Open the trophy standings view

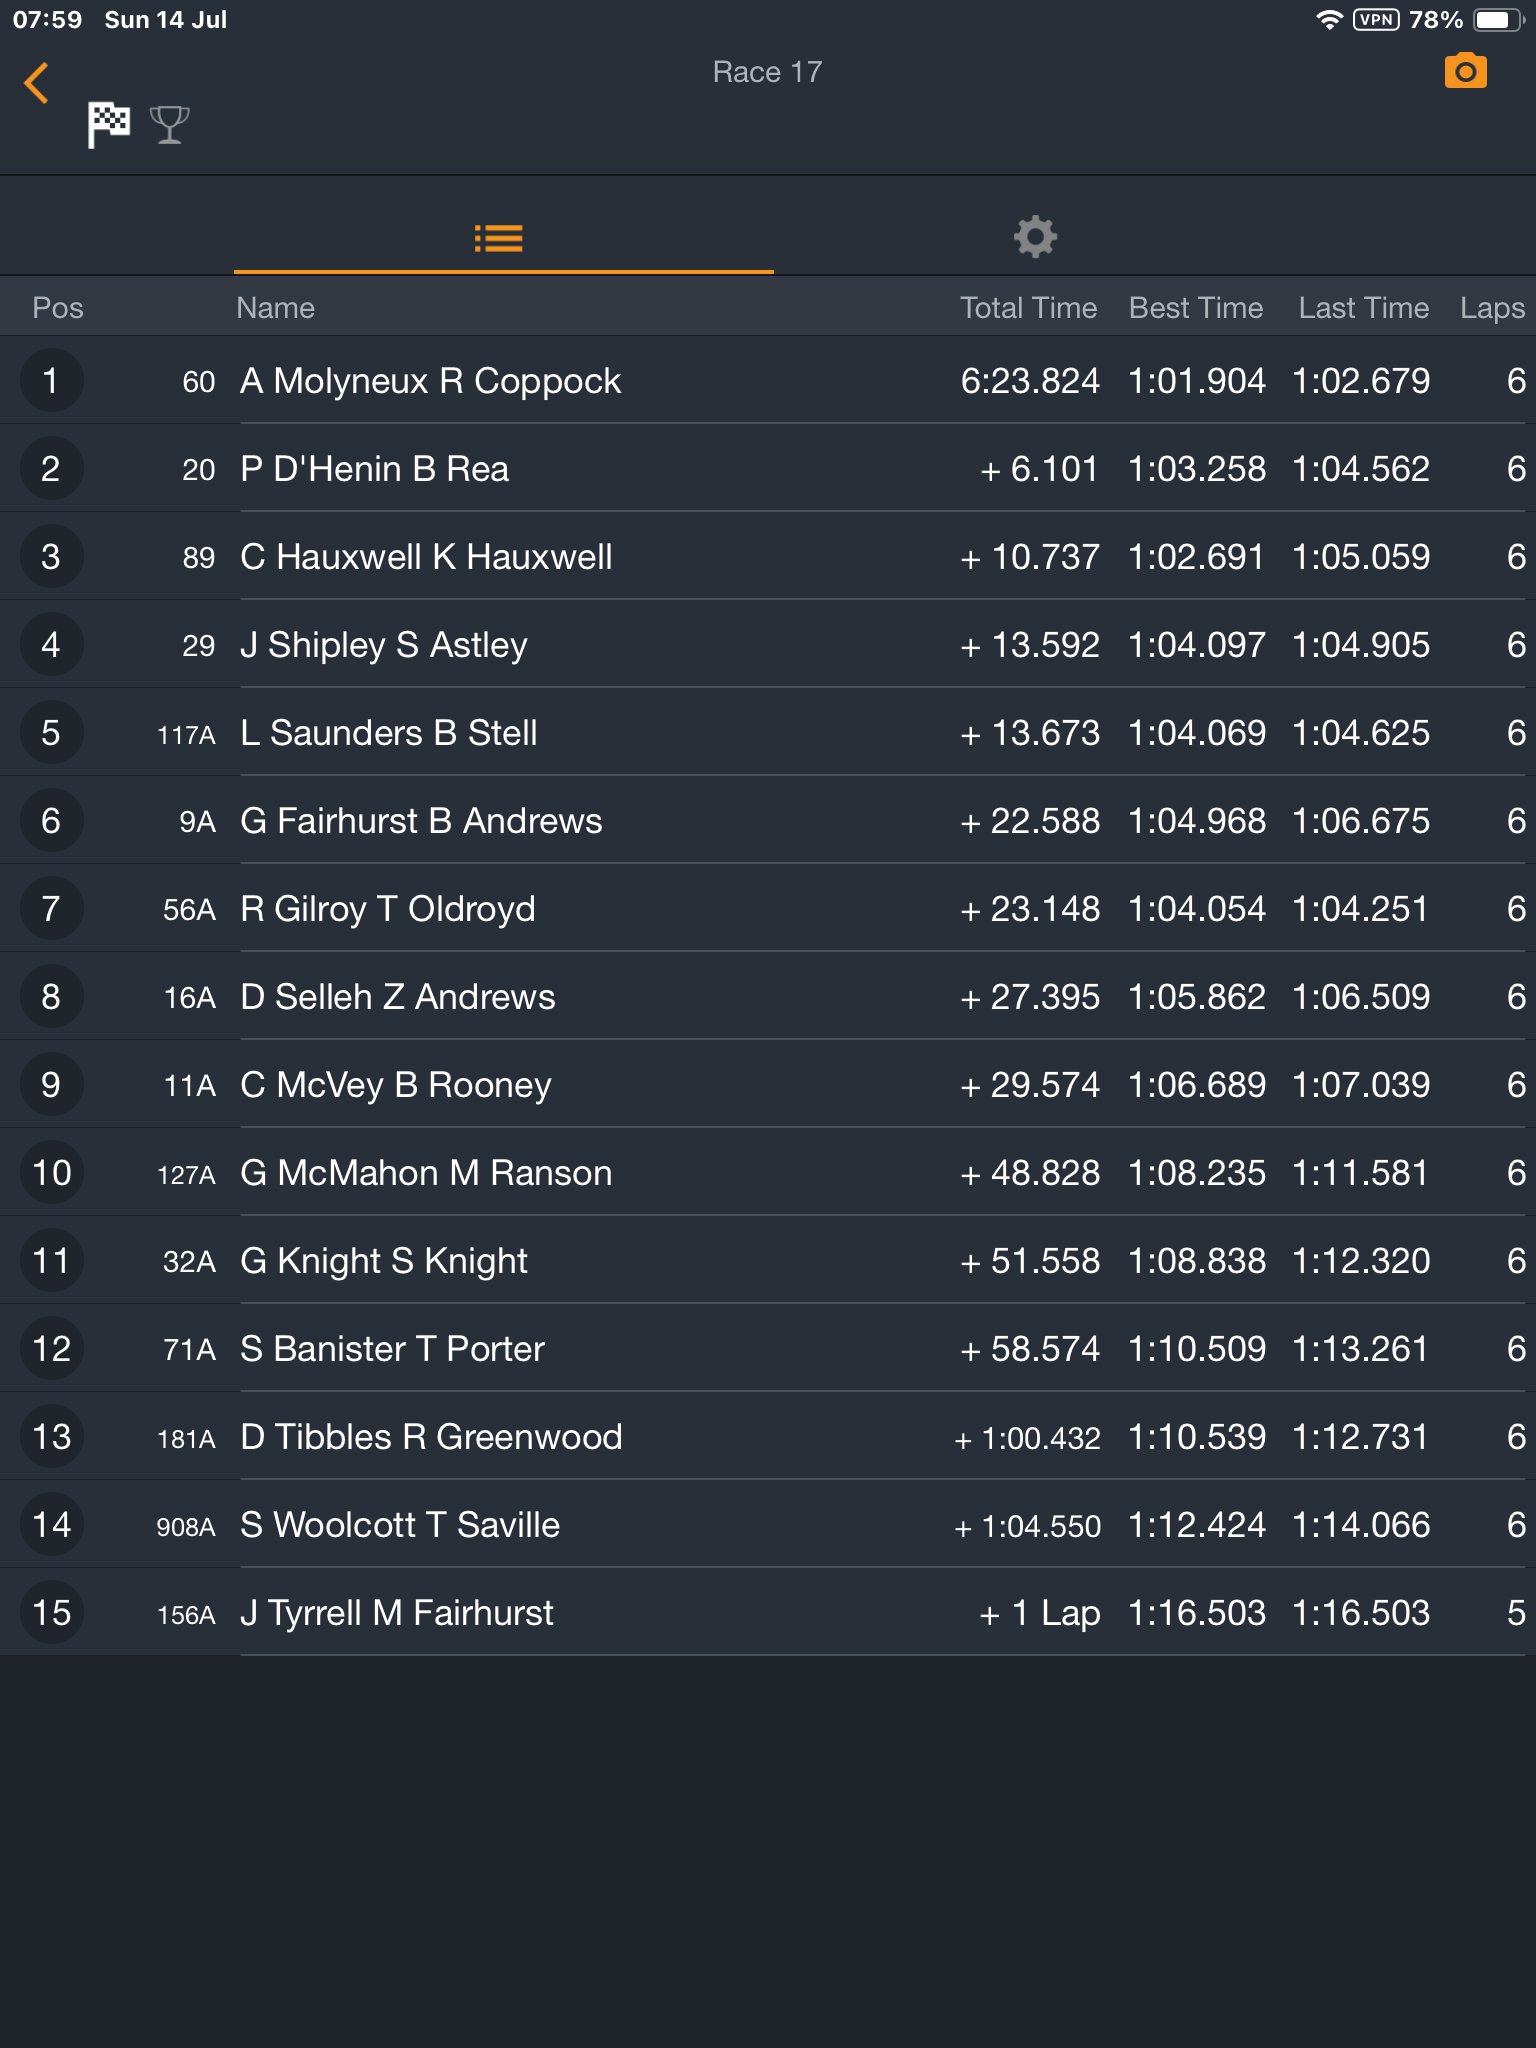(x=169, y=125)
